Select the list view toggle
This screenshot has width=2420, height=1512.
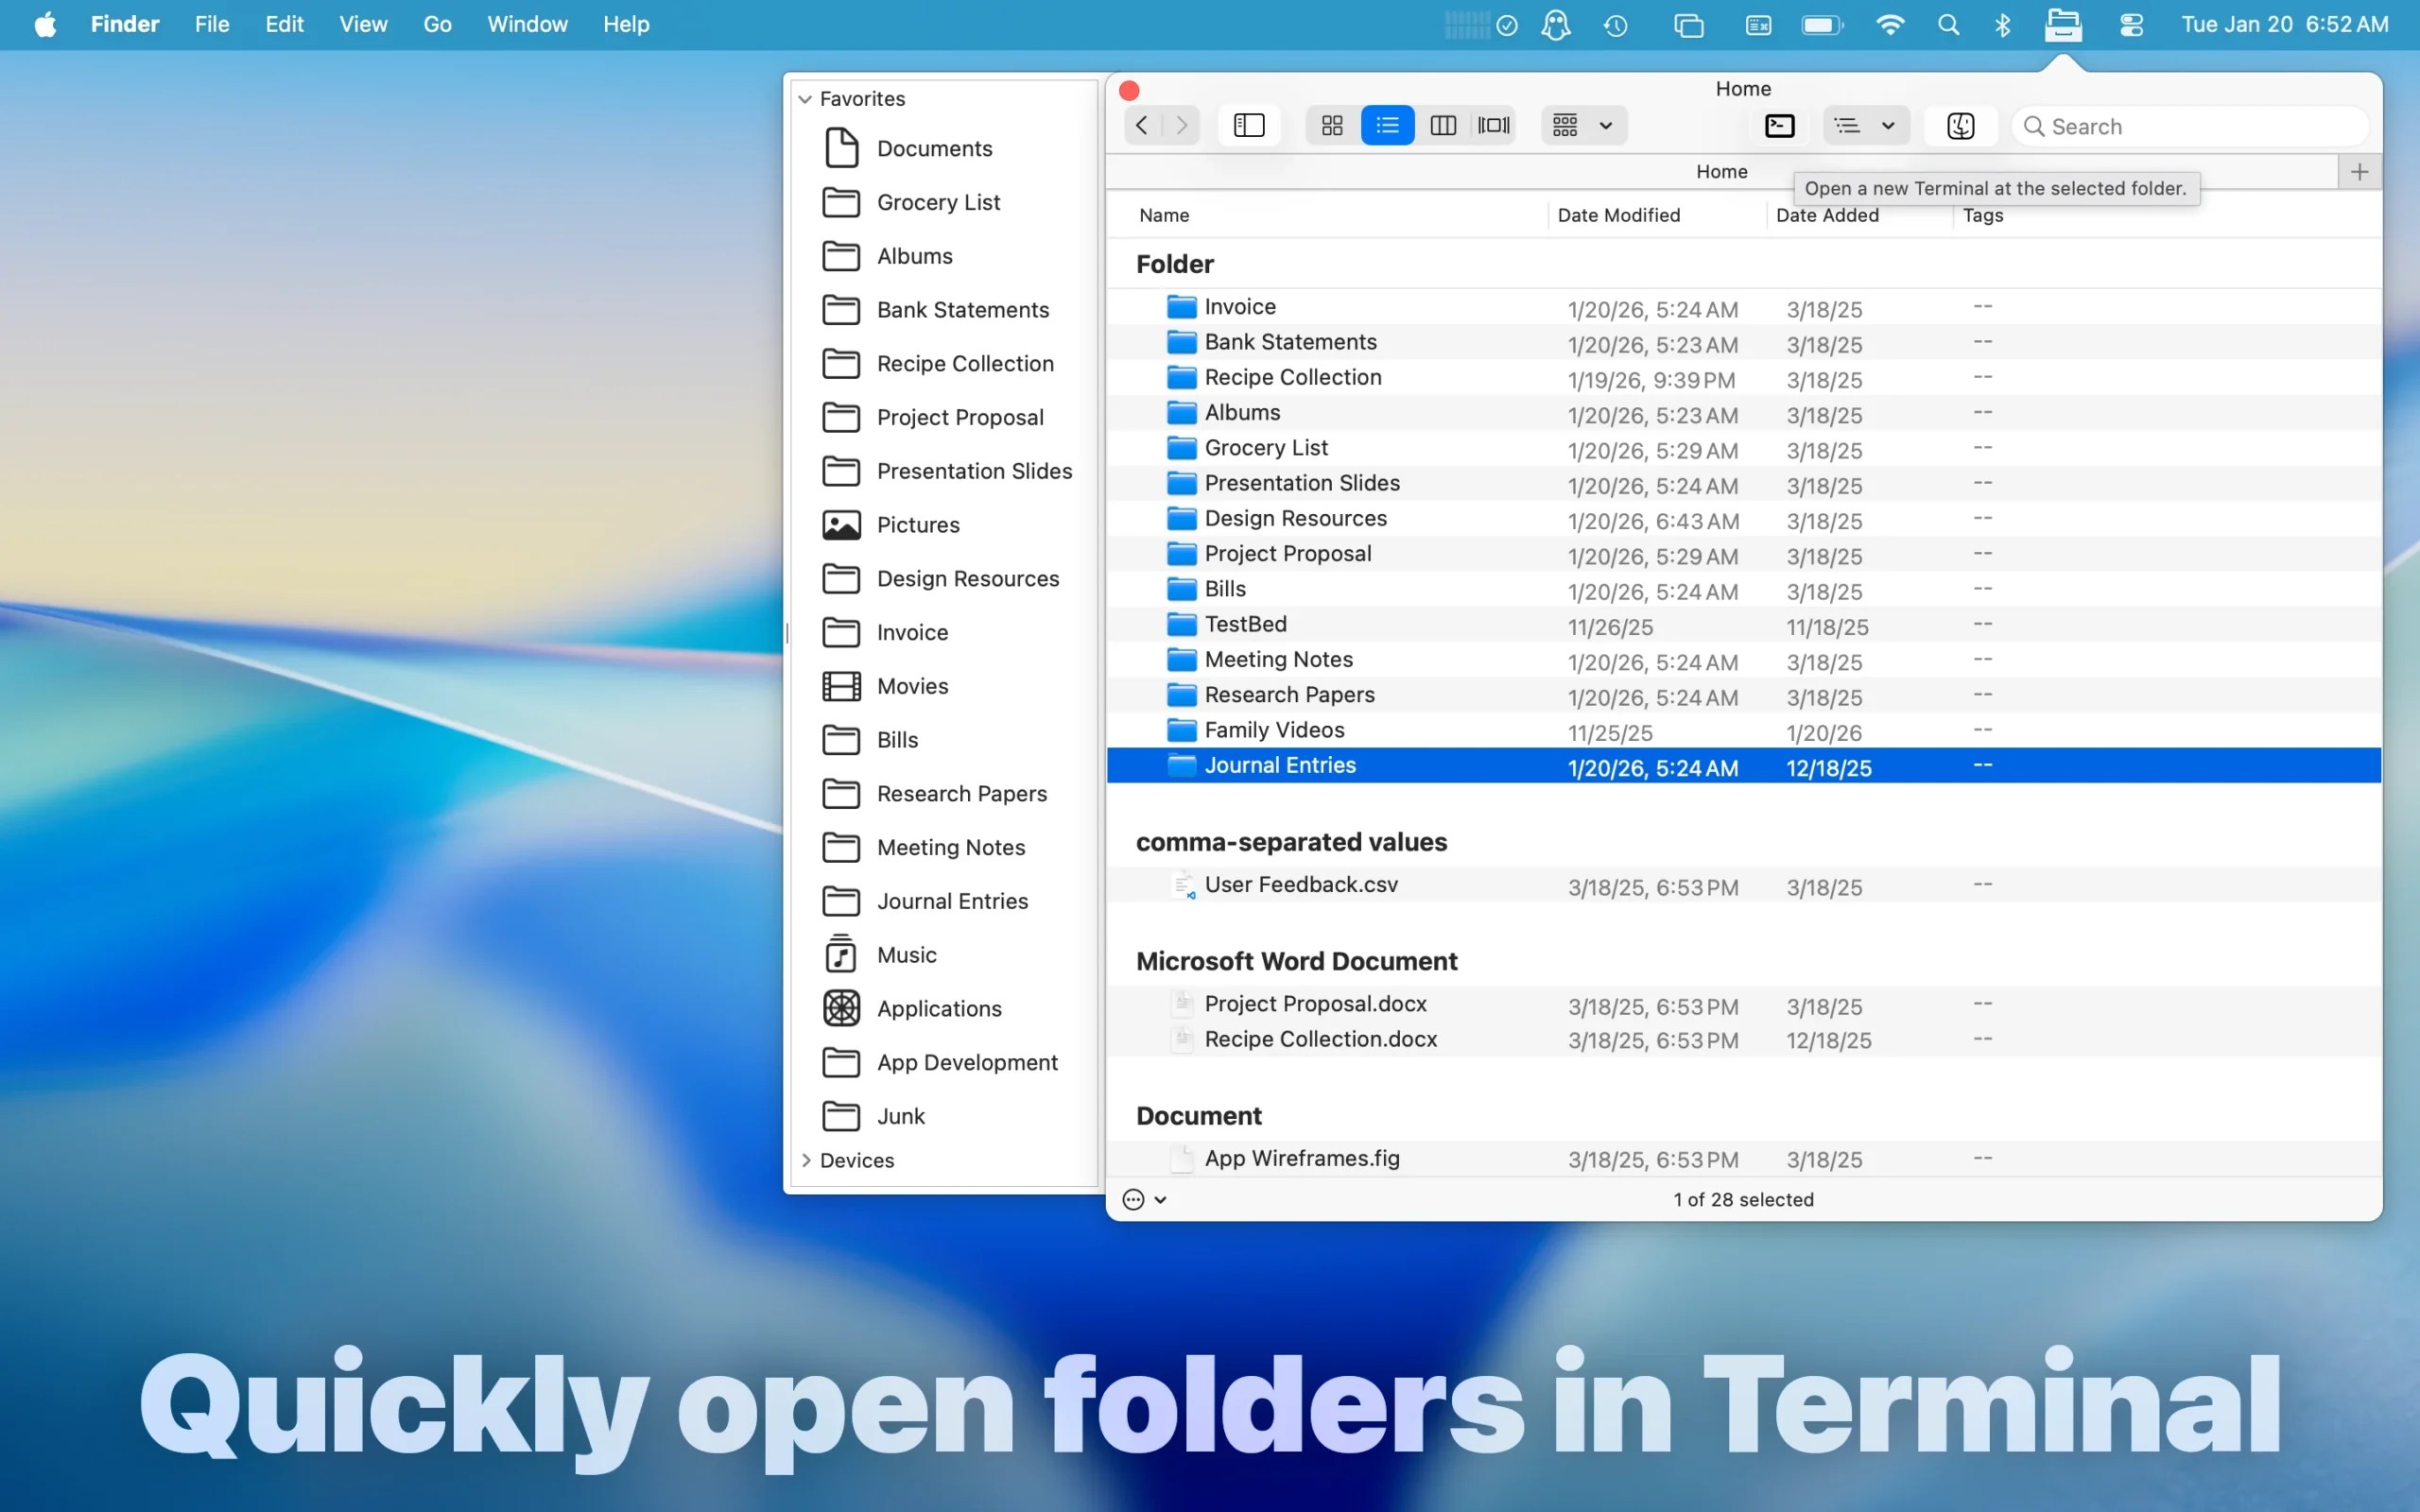[1387, 126]
